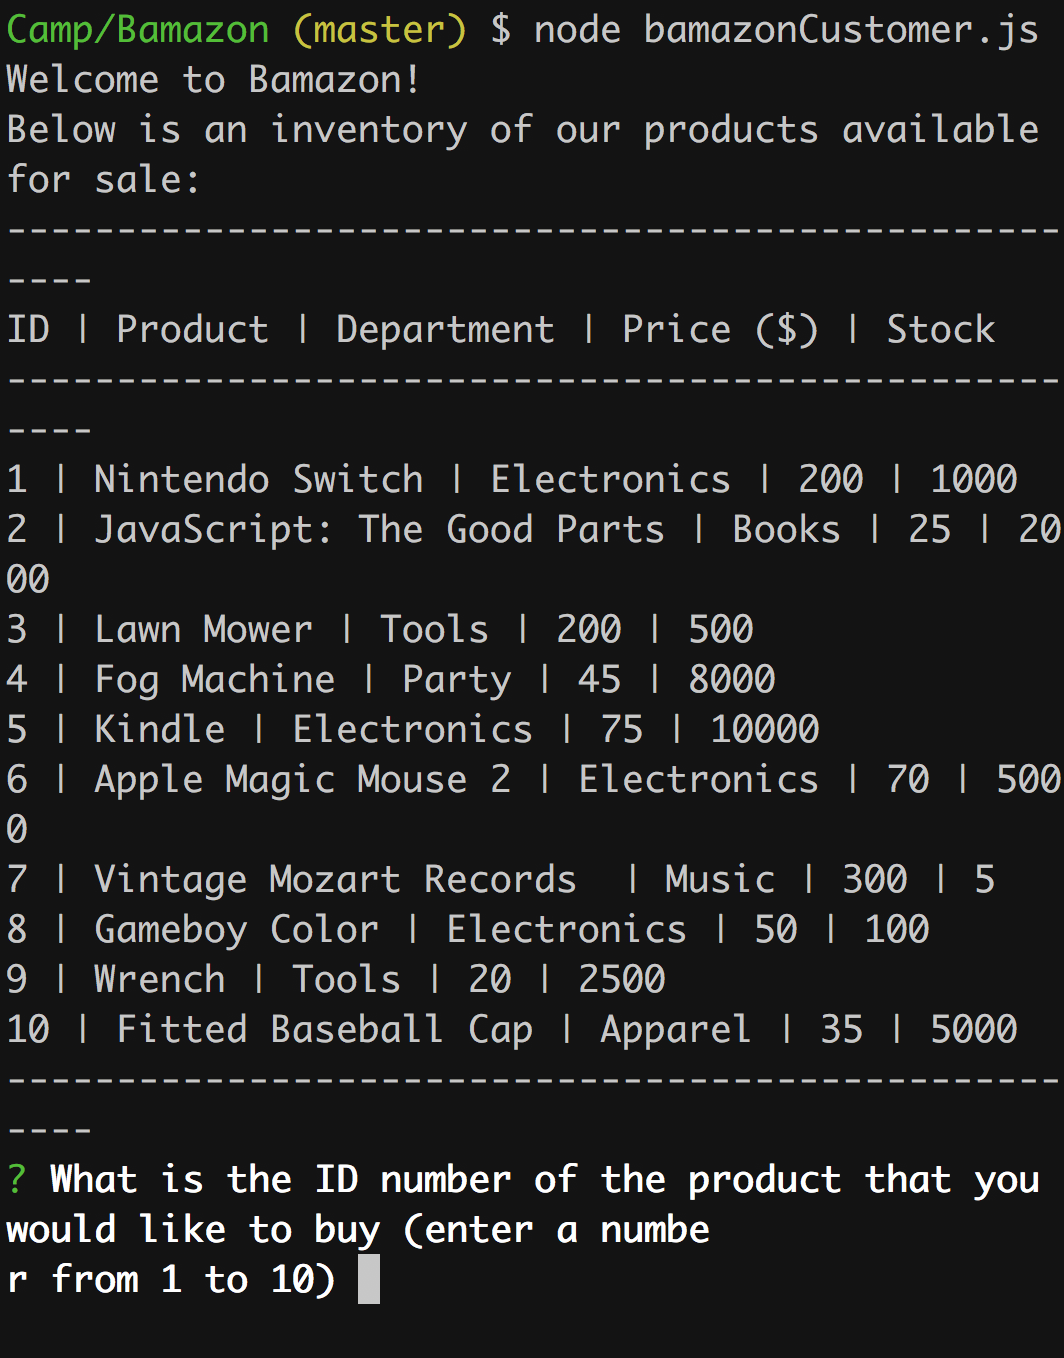The image size is (1064, 1358).
Task: Click the Stock column header text
Action: point(941,329)
